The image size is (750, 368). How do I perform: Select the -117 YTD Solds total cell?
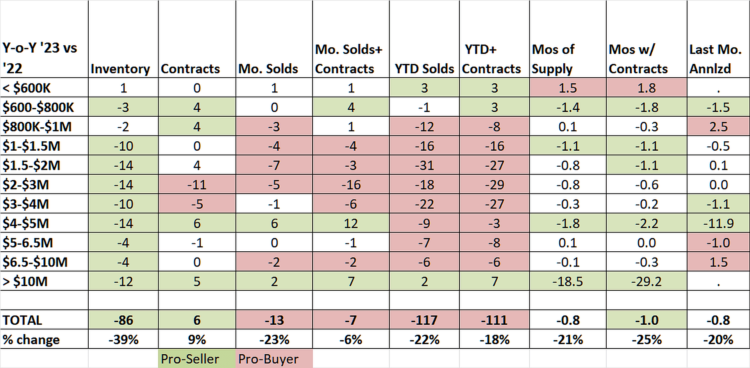[424, 320]
